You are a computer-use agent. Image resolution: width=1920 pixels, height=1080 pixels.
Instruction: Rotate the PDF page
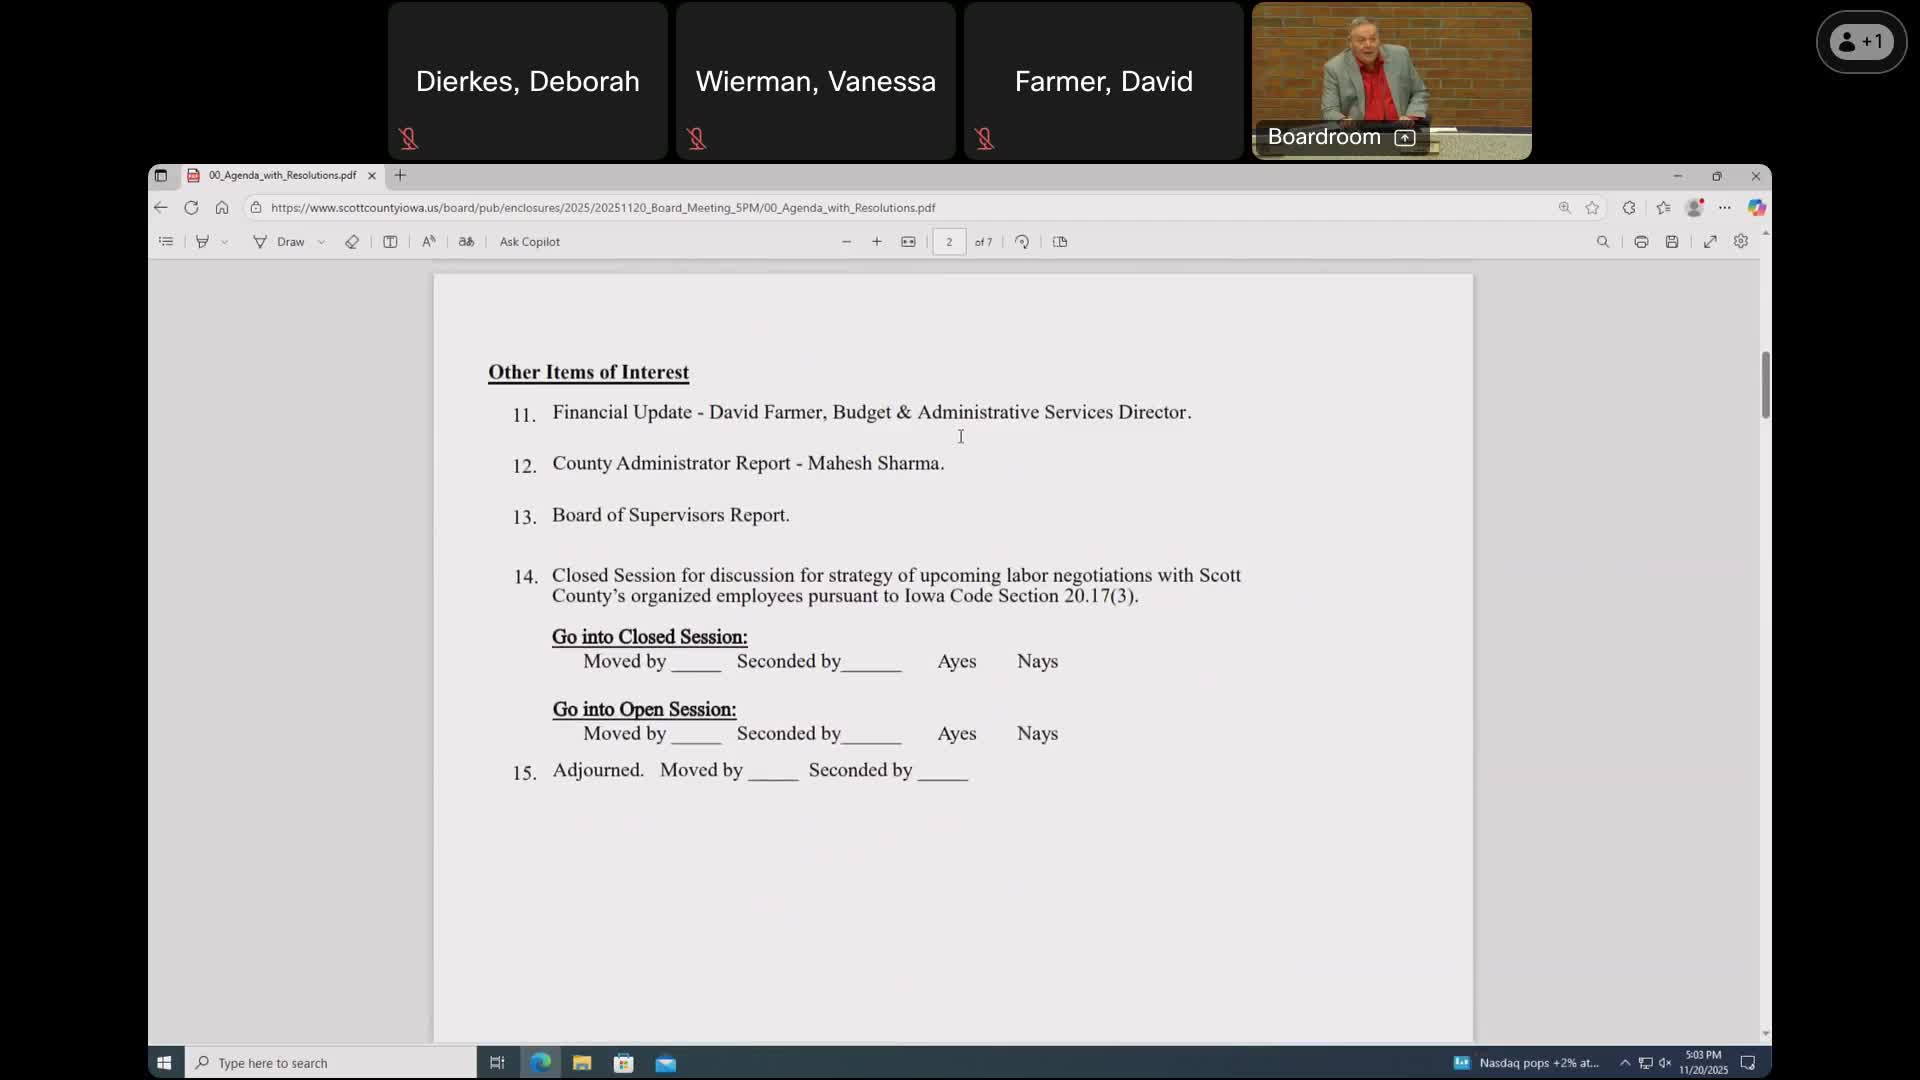(1022, 242)
